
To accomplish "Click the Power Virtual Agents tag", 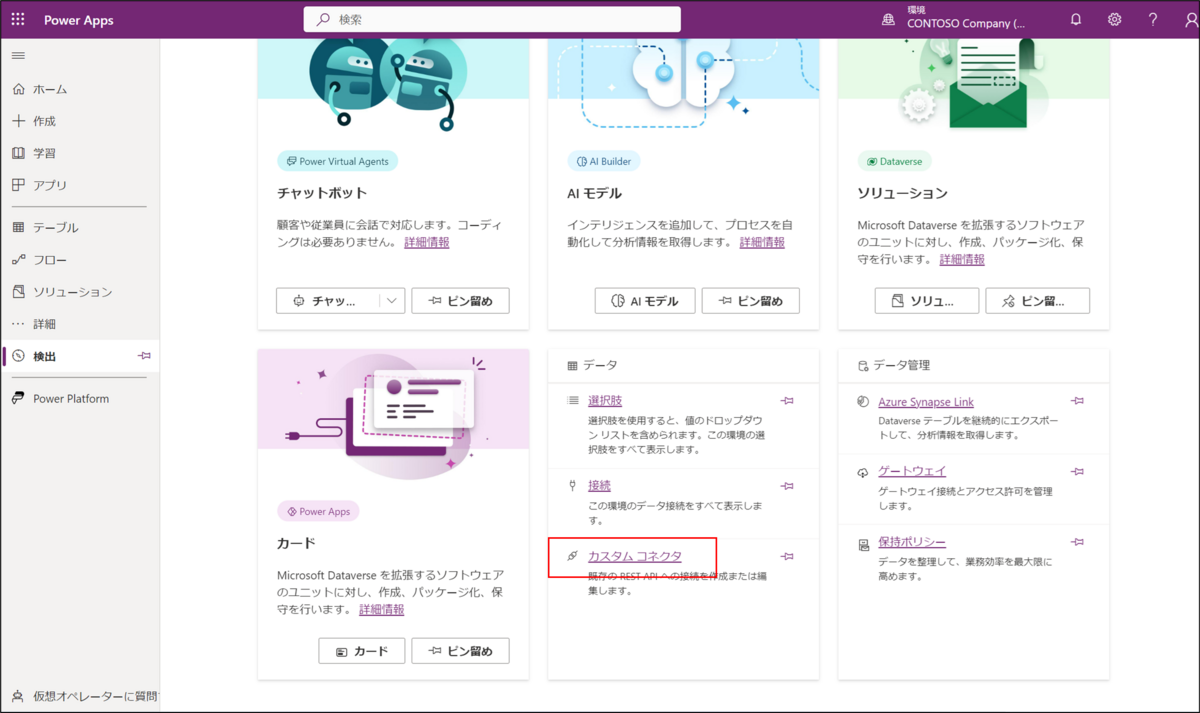I will [338, 161].
